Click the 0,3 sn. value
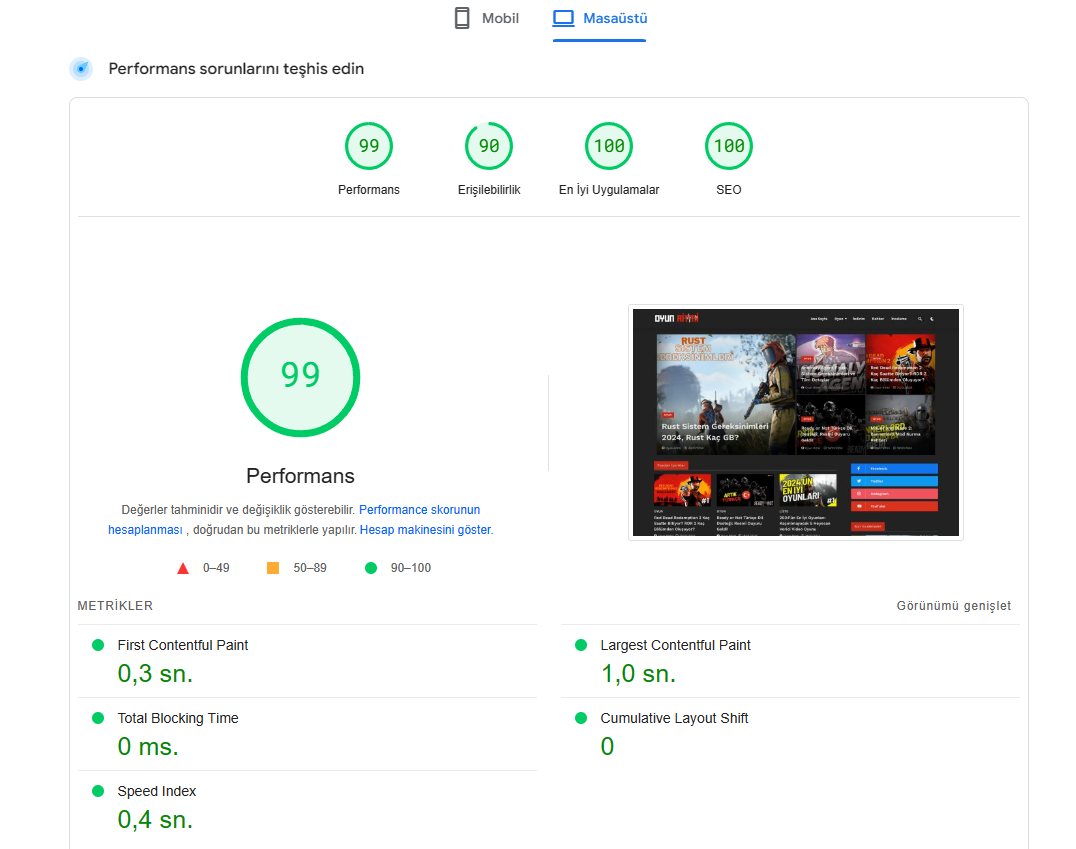Screen dimensions: 1076x849 click(155, 674)
